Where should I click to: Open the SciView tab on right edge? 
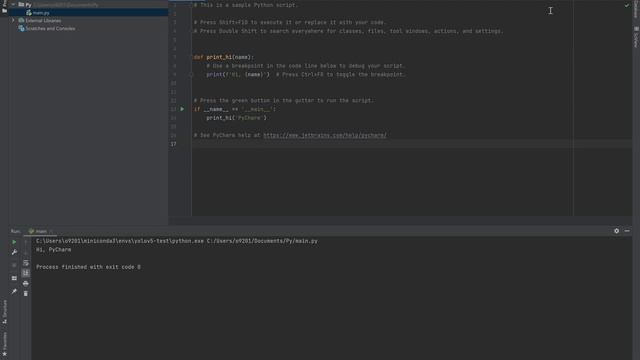(x=636, y=37)
